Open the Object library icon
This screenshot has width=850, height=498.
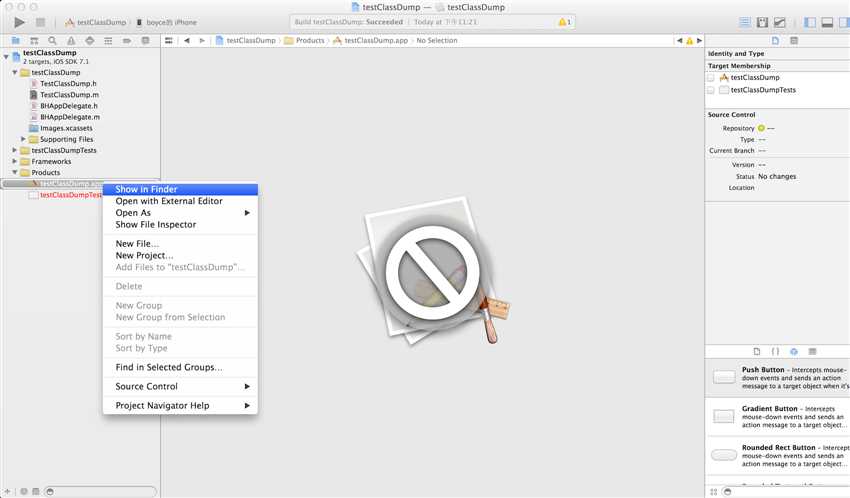[794, 352]
